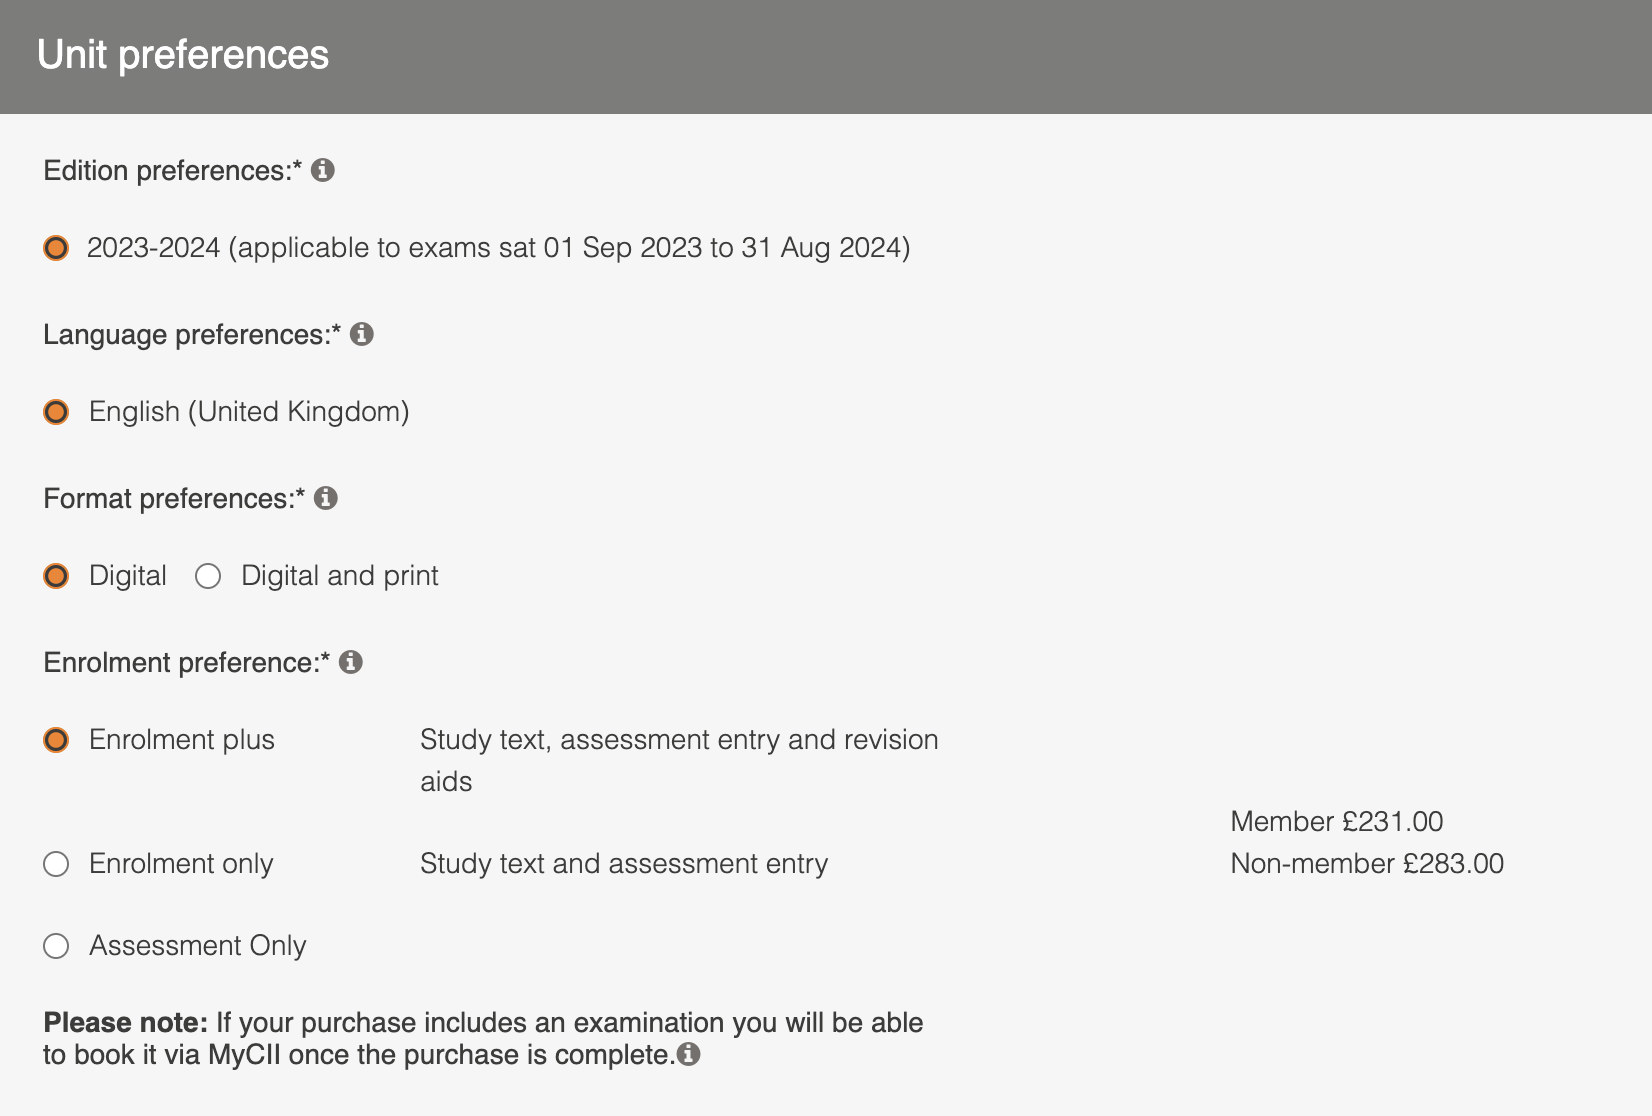Select the Enrolment plus option
The height and width of the screenshot is (1116, 1652).
point(55,739)
